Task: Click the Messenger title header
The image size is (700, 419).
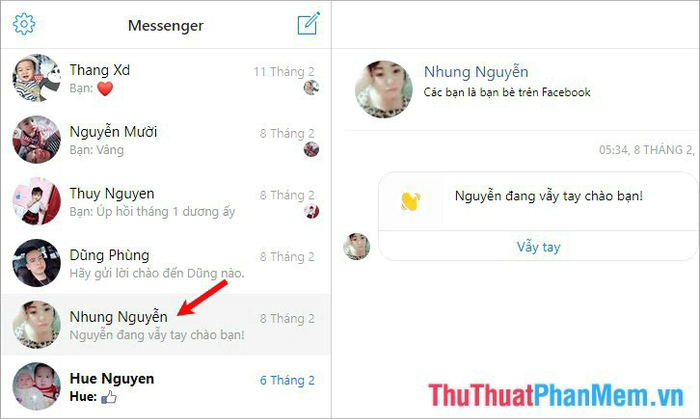Action: (166, 25)
